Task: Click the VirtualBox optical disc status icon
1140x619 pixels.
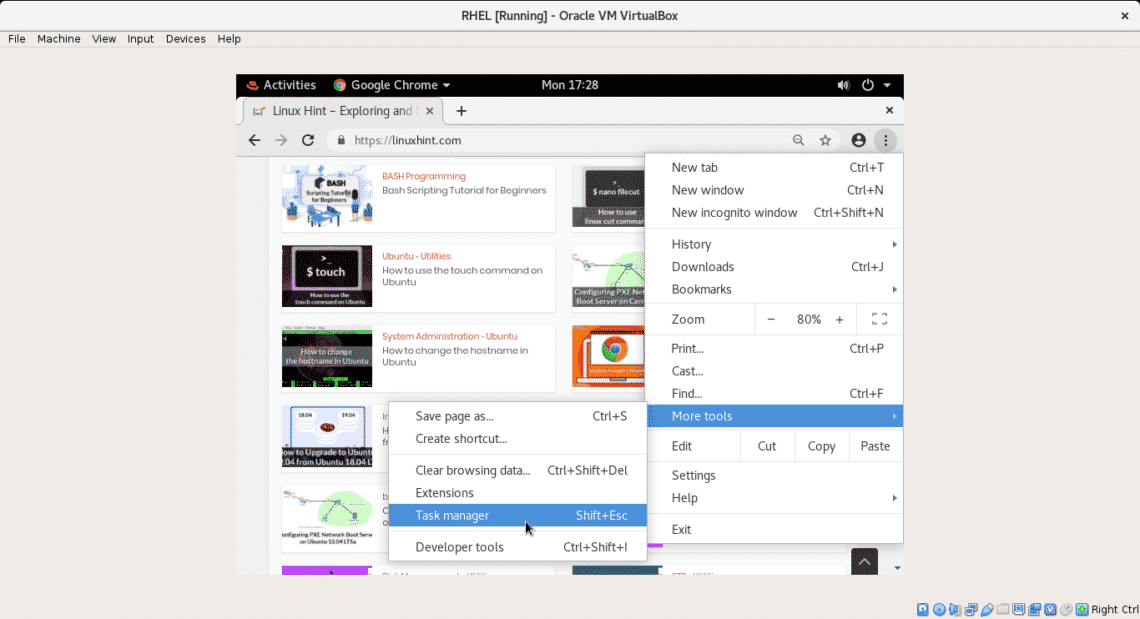Action: (x=939, y=610)
